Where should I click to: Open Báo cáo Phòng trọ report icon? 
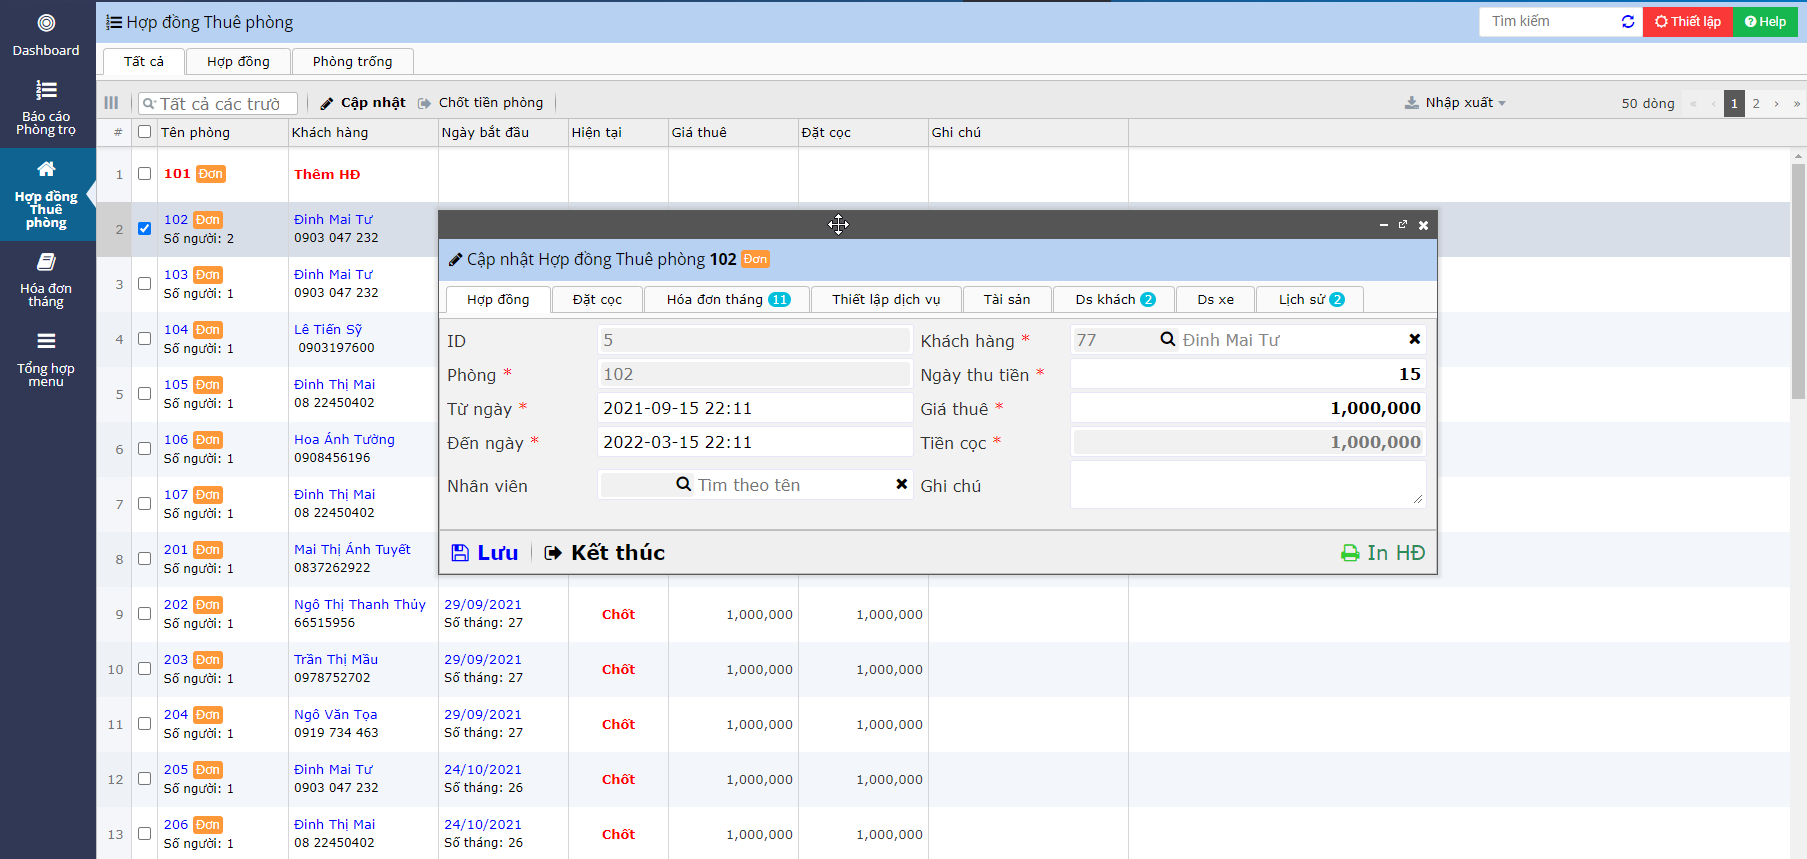pos(46,91)
